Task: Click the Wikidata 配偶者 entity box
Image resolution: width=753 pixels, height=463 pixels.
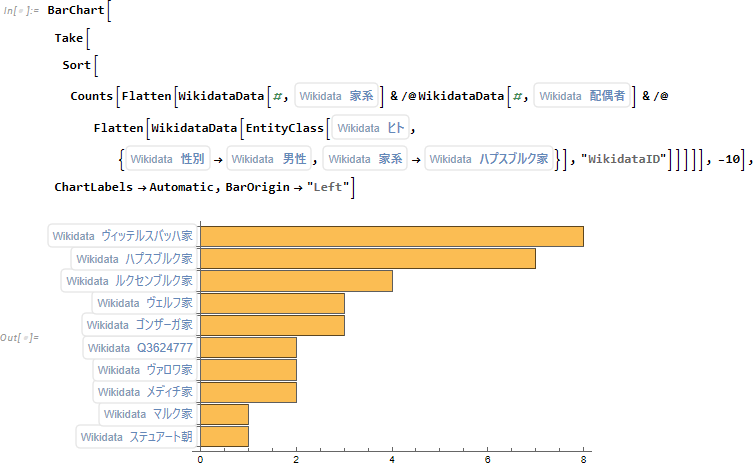Action: [582, 96]
